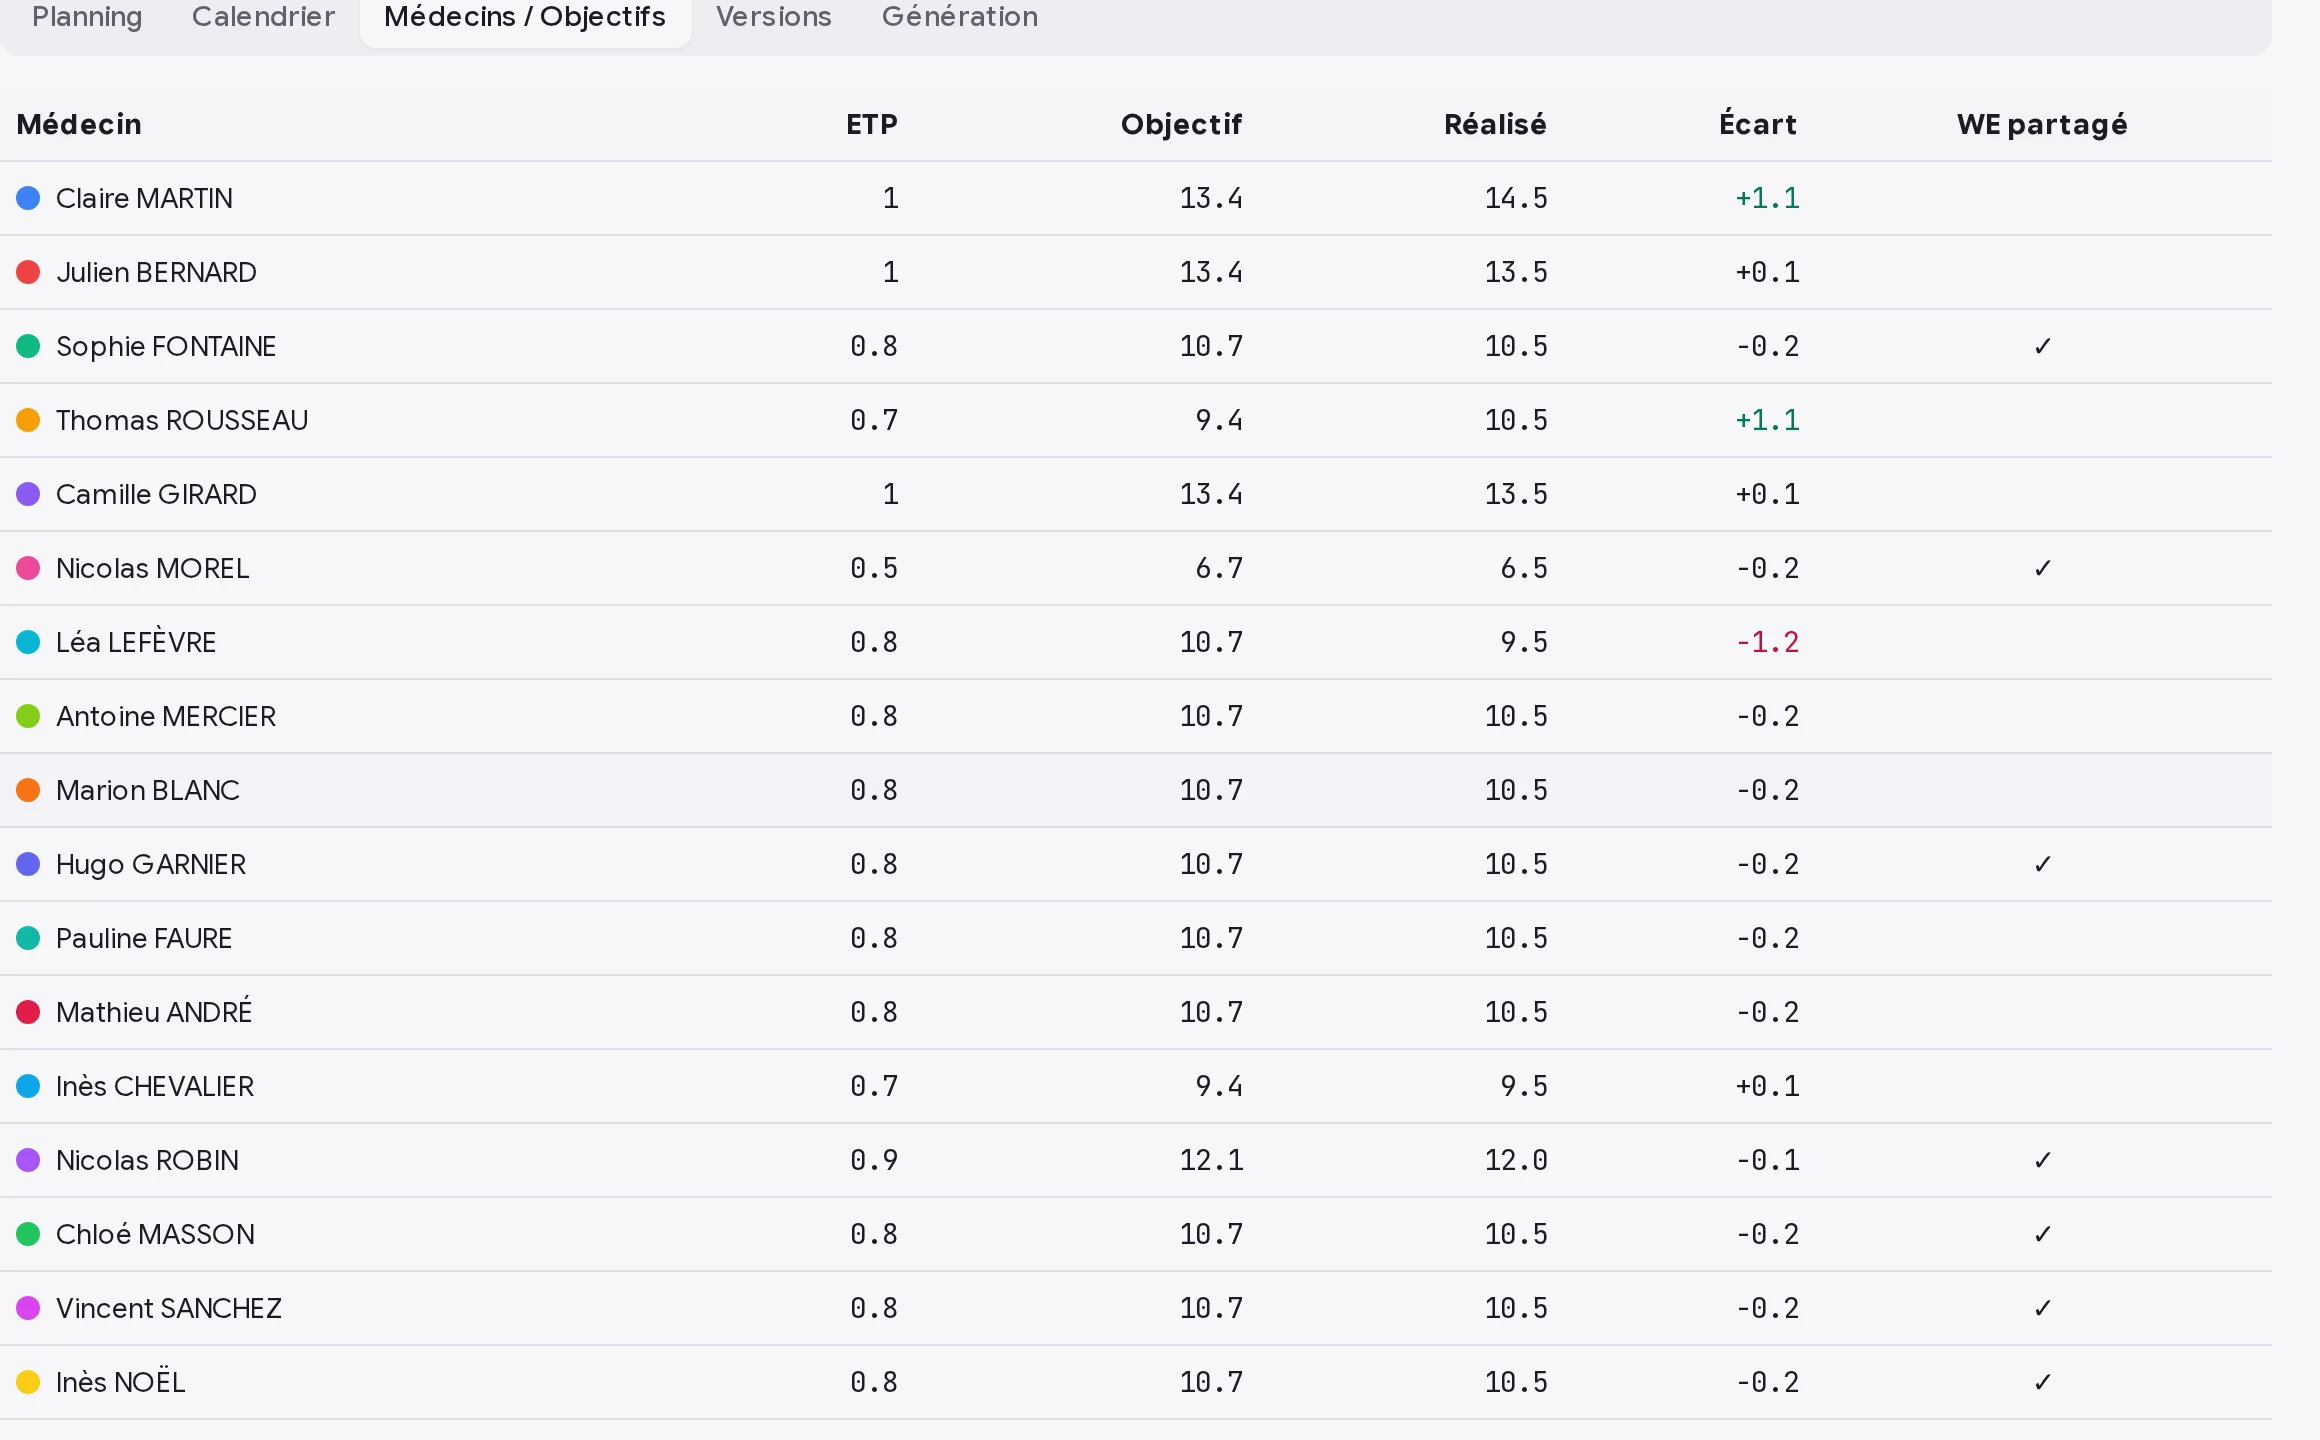This screenshot has width=2320, height=1440.
Task: Click Claire MARTIN's blue color dot
Action: (28, 198)
